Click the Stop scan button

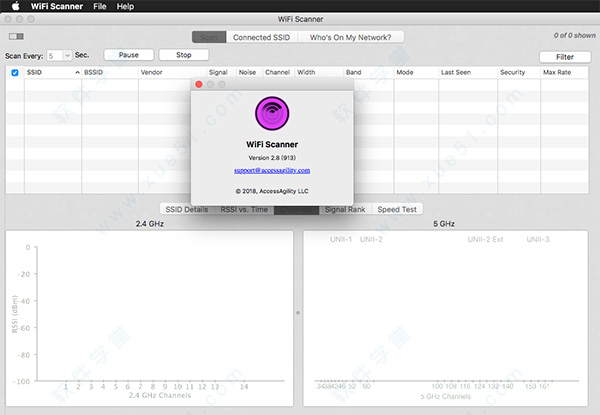[184, 55]
